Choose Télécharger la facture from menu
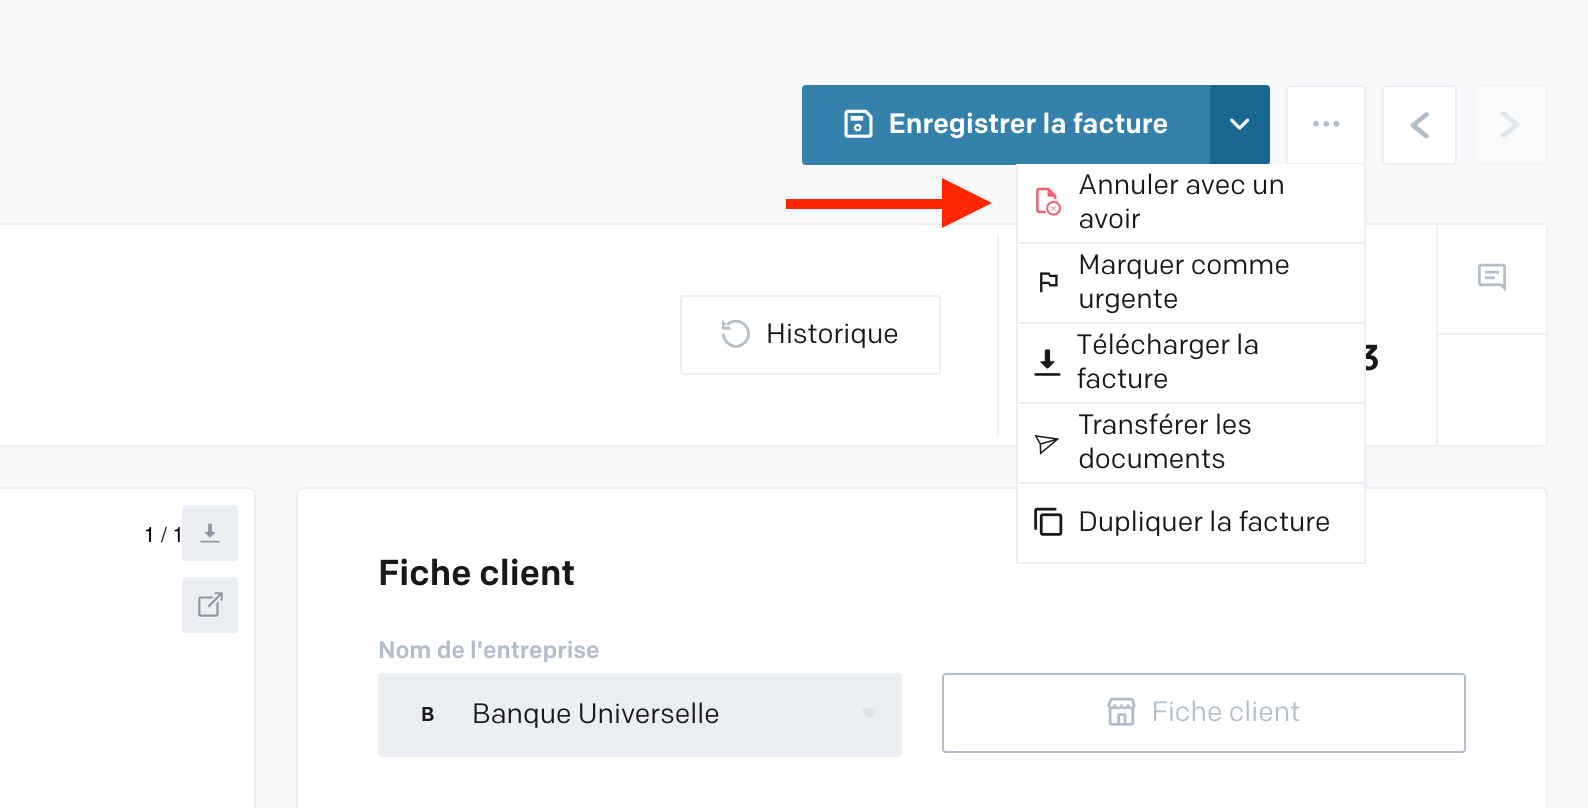The image size is (1588, 808). pos(1191,363)
